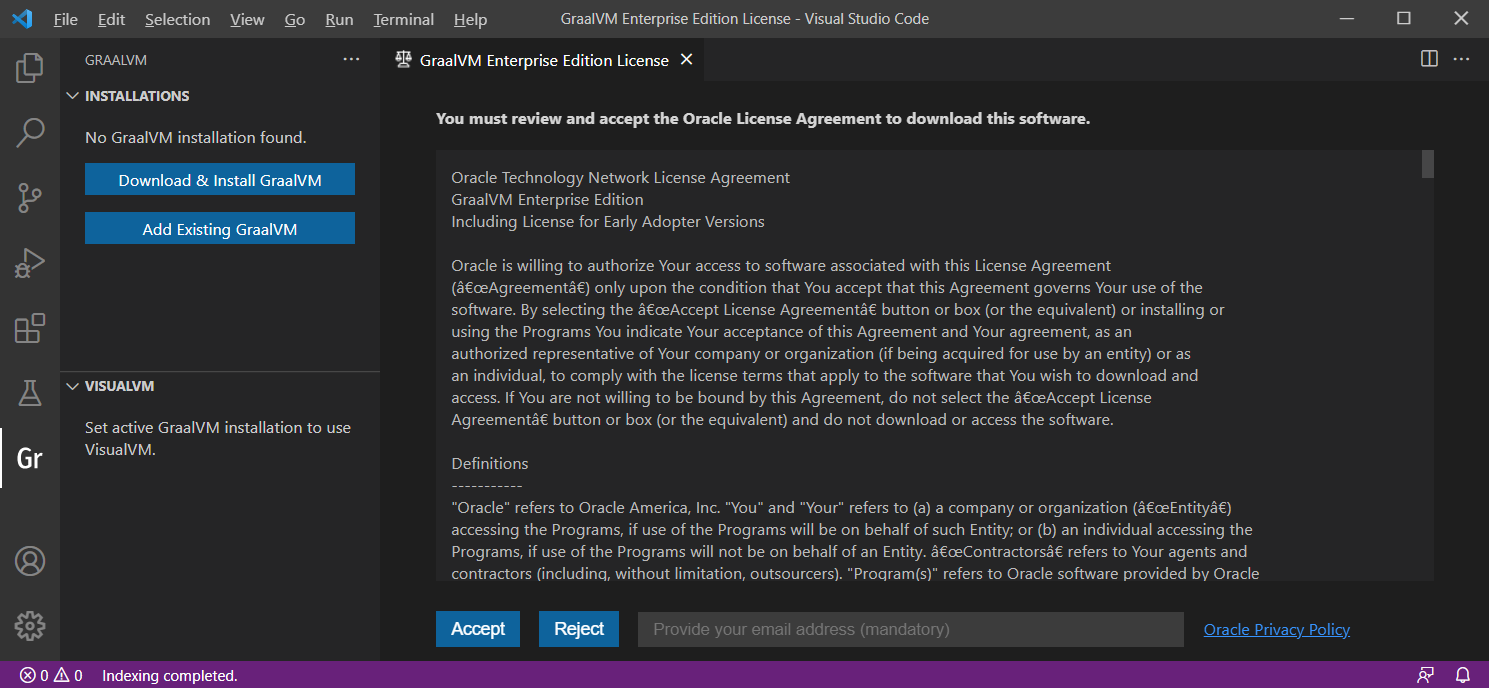Minimize the Visual Studio Code window
The image size is (1489, 688).
tap(1348, 19)
